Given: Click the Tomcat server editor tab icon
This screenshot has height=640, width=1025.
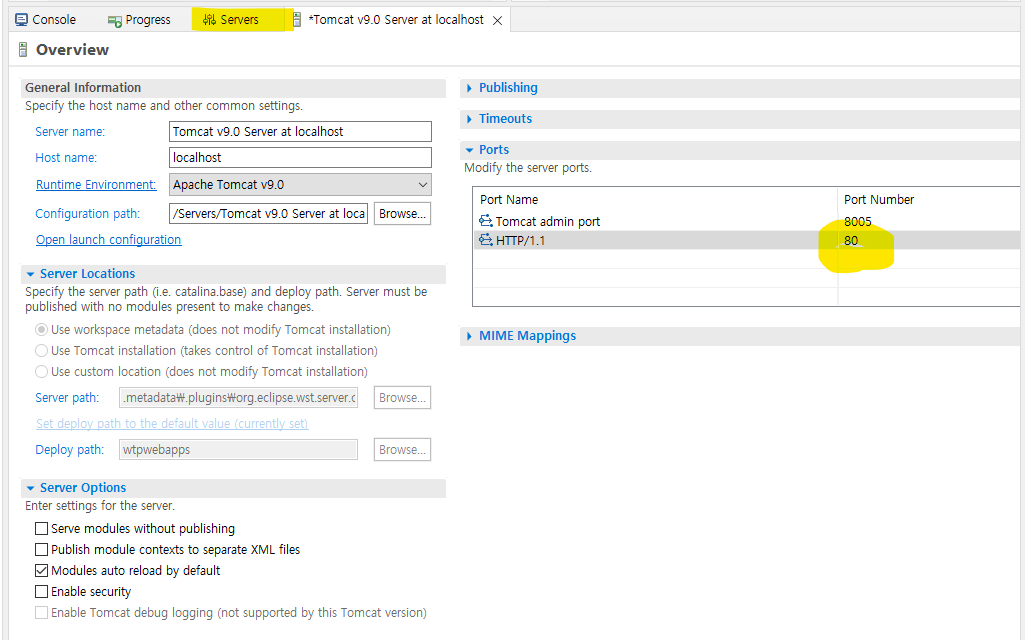Looking at the screenshot, I should click(x=297, y=20).
